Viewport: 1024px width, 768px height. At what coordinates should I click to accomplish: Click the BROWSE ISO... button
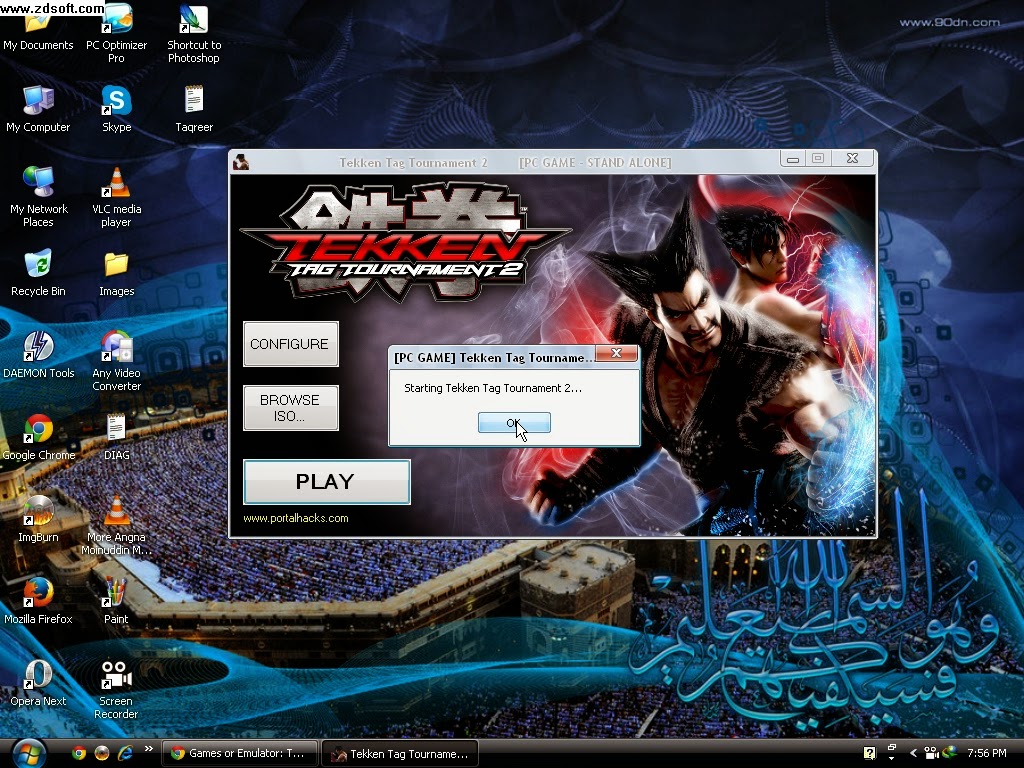pyautogui.click(x=291, y=408)
